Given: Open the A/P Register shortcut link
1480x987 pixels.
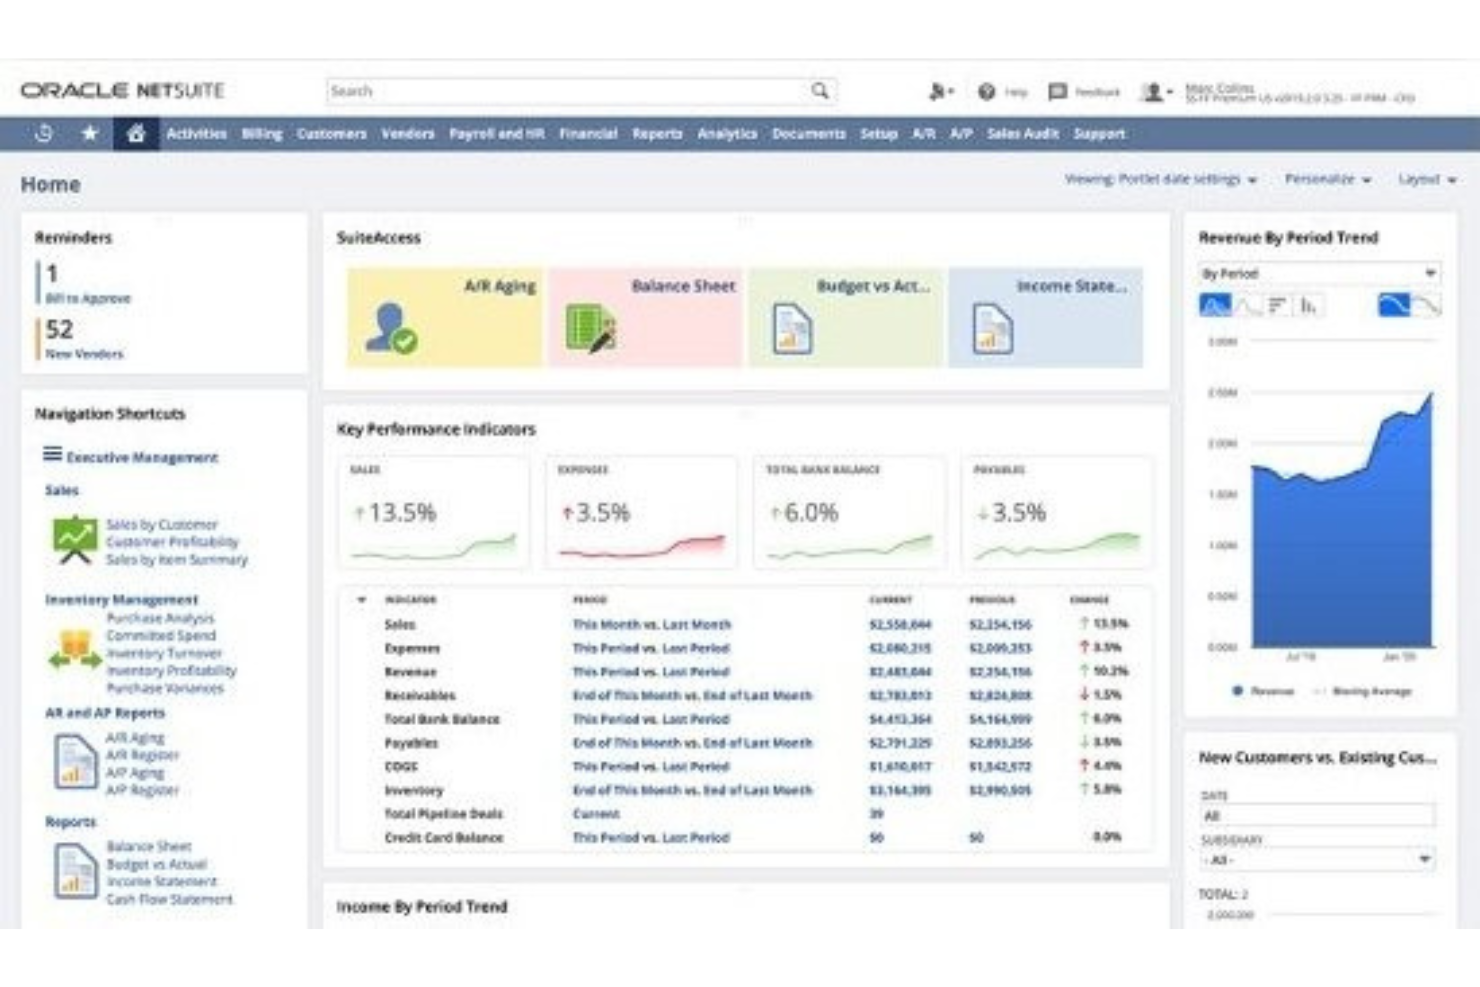Looking at the screenshot, I should (x=142, y=790).
